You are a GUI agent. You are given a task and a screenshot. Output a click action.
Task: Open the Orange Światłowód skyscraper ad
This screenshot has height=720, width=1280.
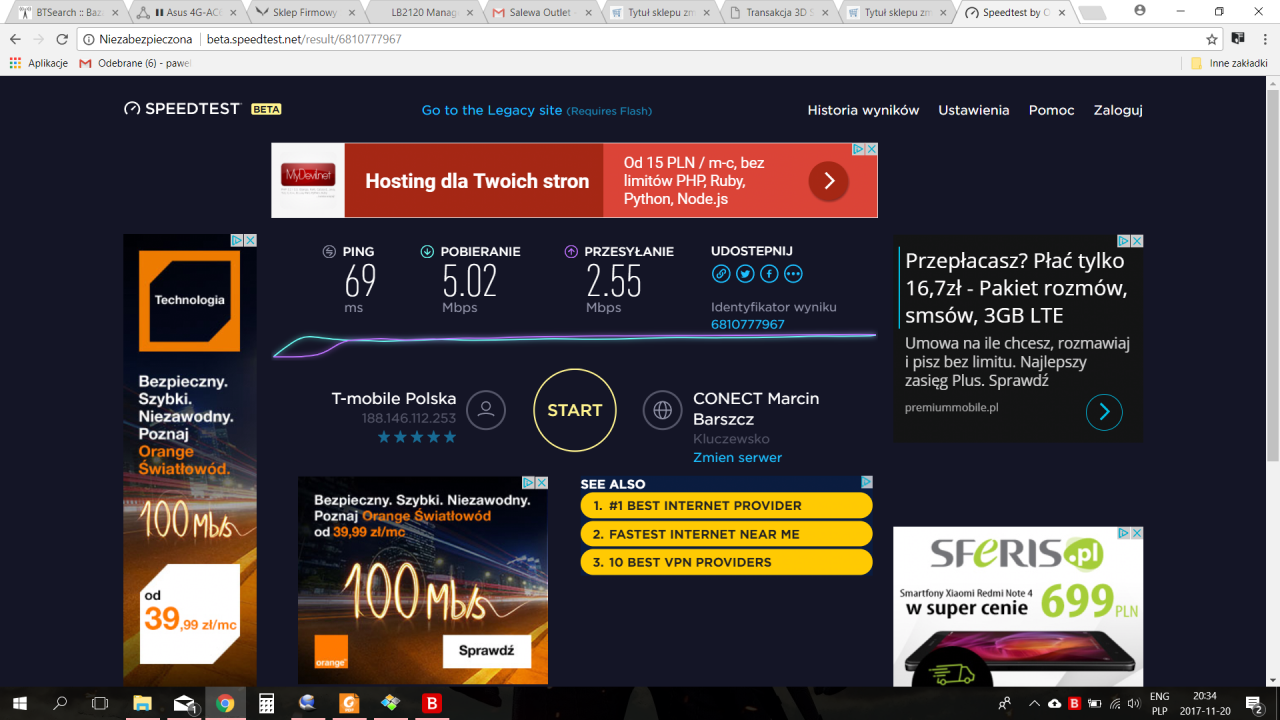[190, 460]
